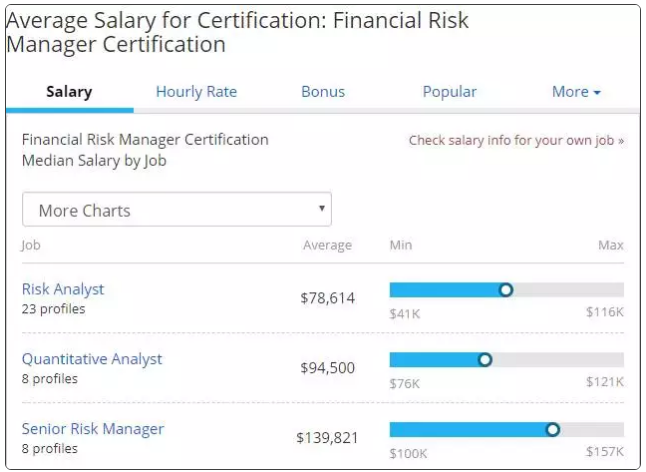Click the Quantitative Analyst average $94,500
This screenshot has height=472, width=646.
[327, 368]
